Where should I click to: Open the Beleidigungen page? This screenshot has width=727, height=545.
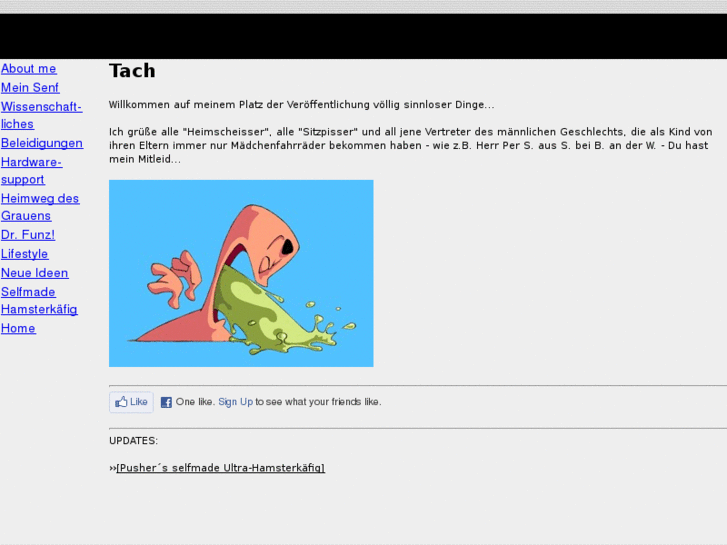pyautogui.click(x=42, y=143)
